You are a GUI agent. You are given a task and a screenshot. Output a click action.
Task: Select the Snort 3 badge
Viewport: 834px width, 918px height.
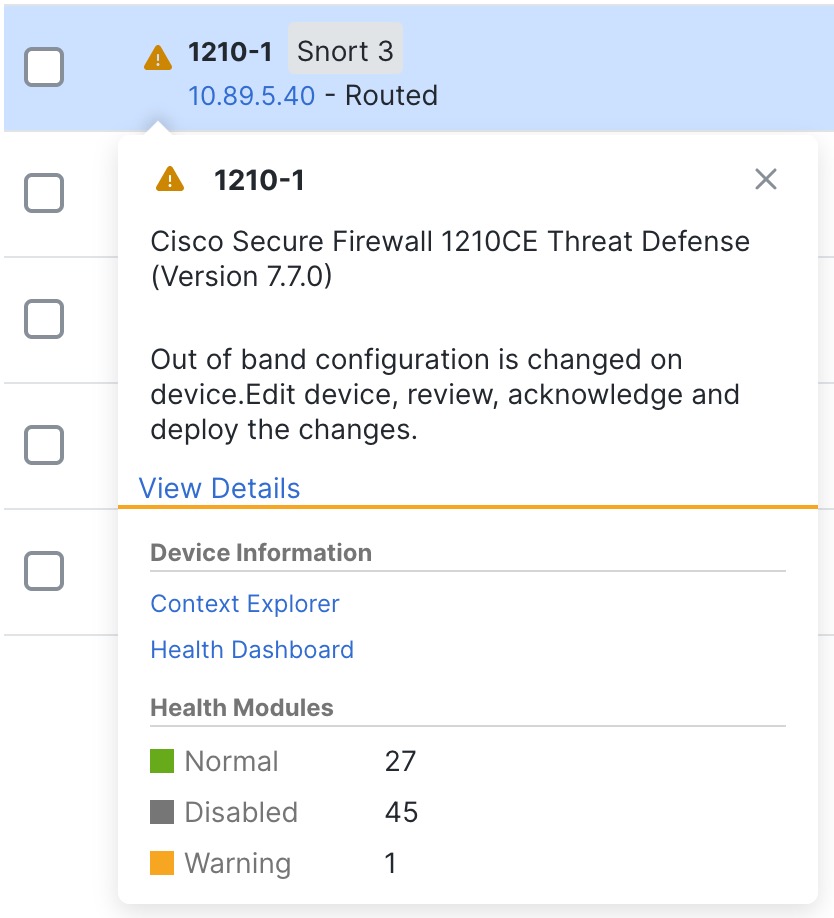pos(345,49)
